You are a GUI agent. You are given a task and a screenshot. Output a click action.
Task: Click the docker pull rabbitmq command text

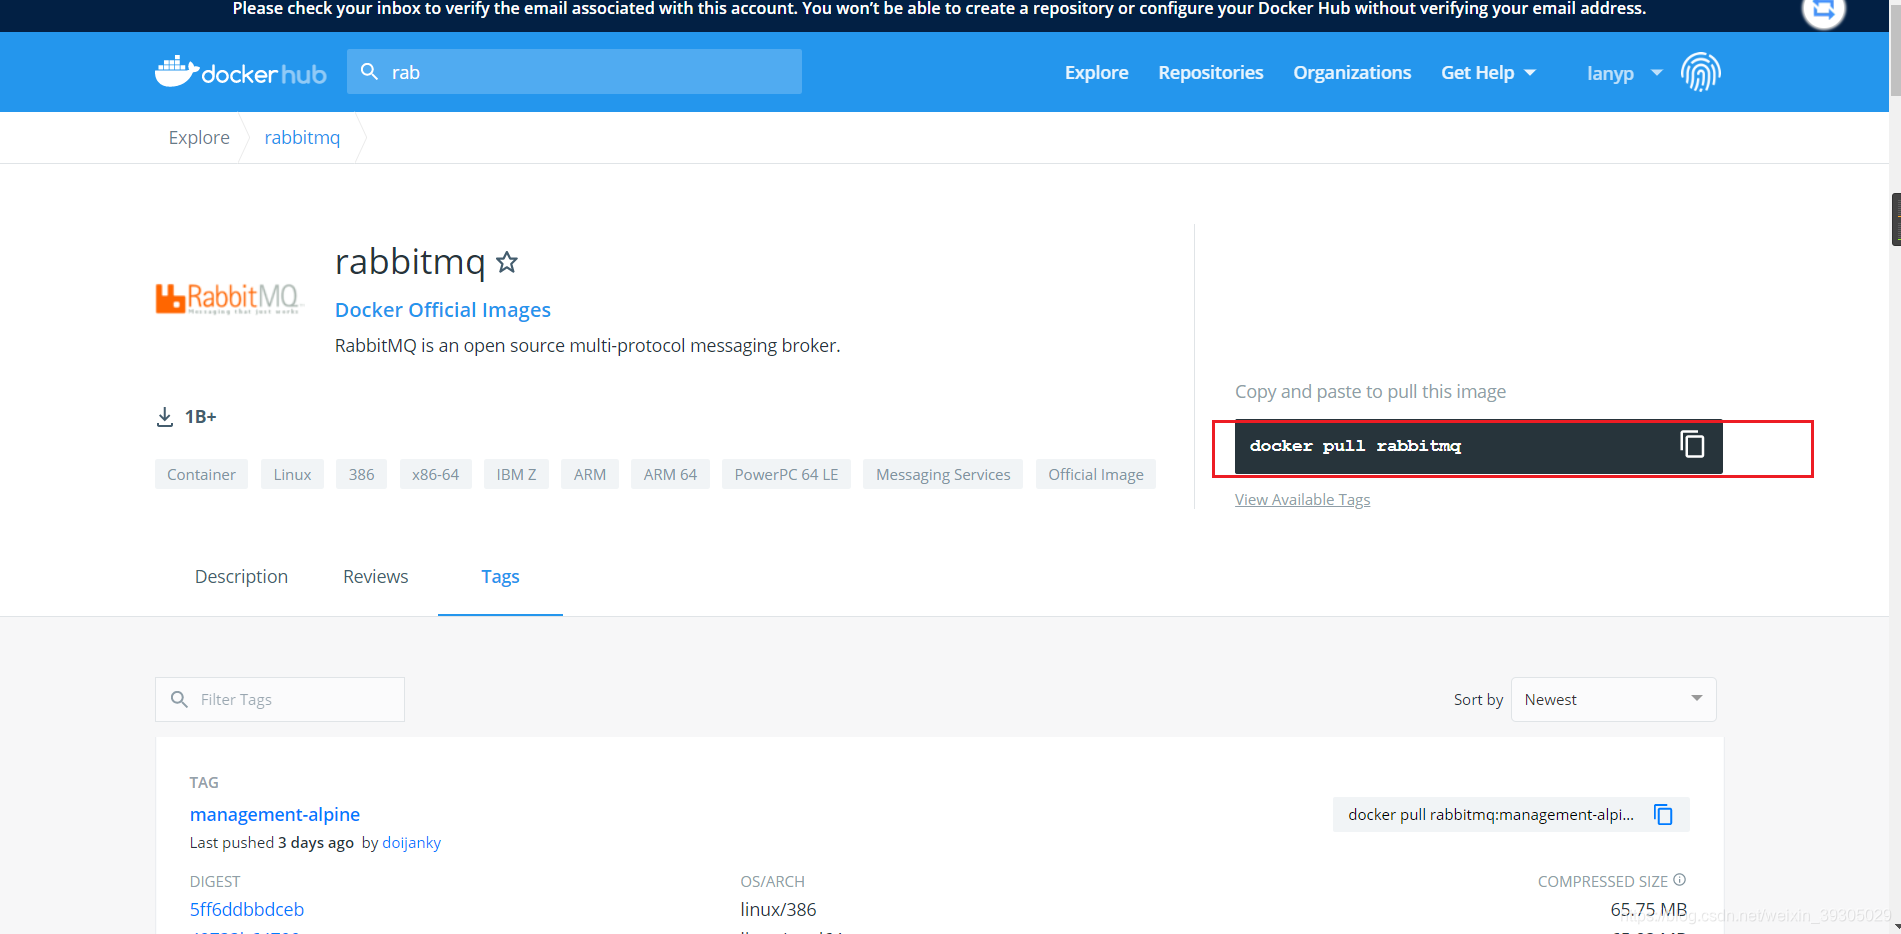click(x=1355, y=446)
